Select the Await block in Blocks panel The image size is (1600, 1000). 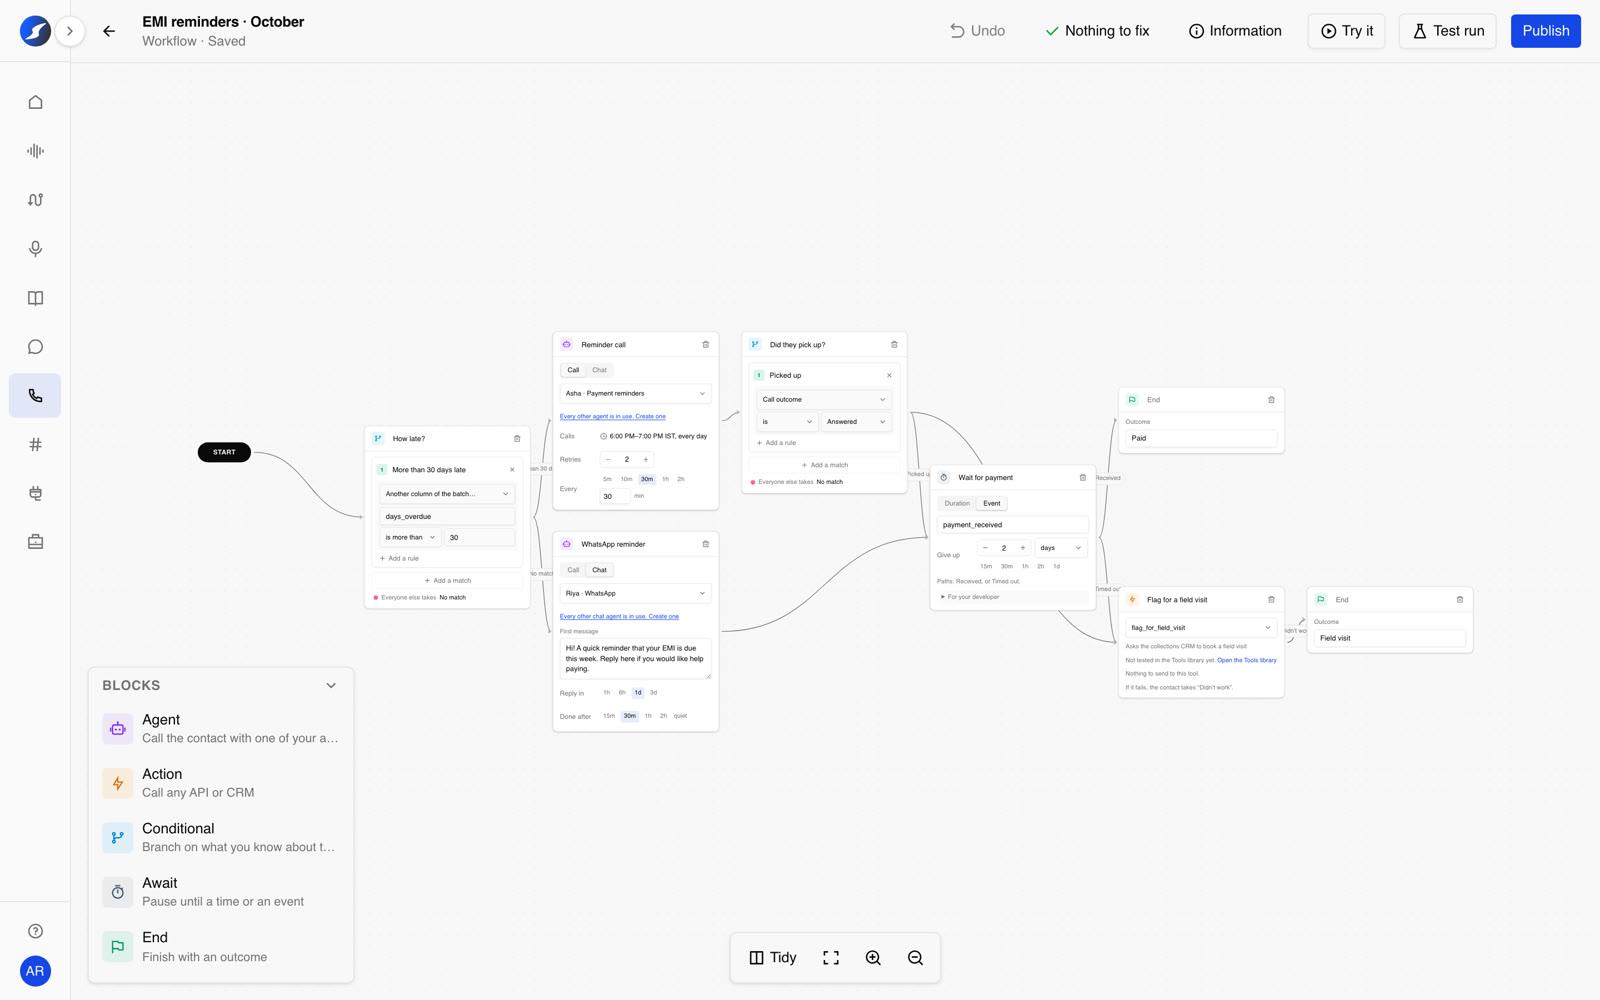point(221,892)
